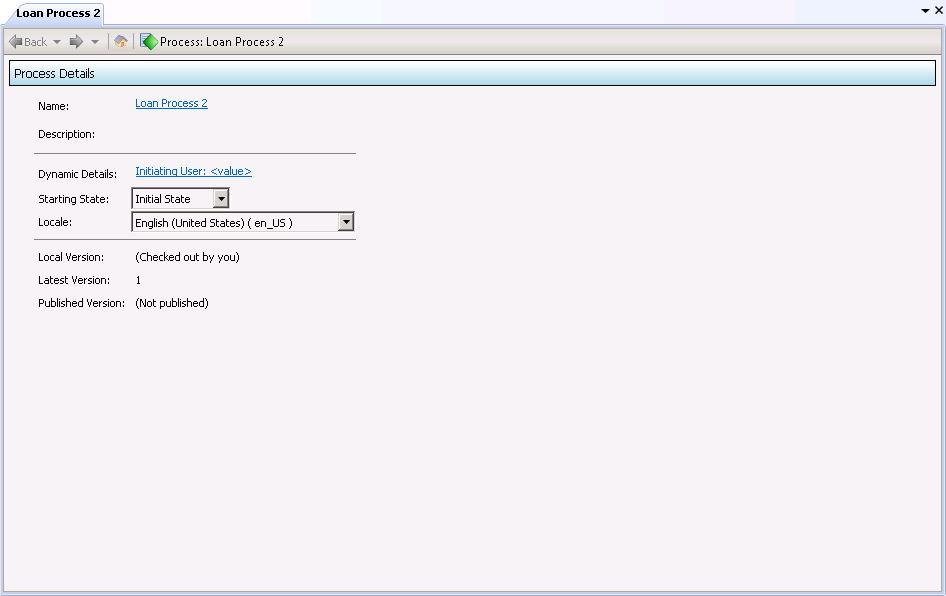Image resolution: width=946 pixels, height=596 pixels.
Task: Click the Initiating User value link
Action: point(193,171)
